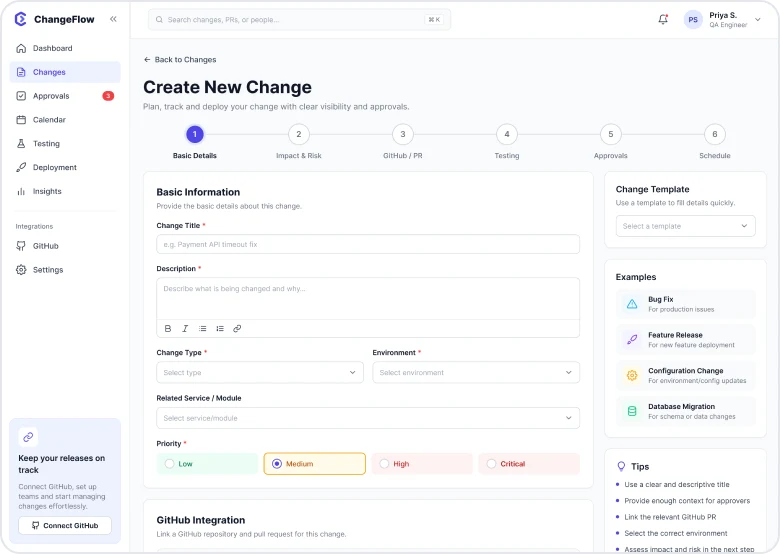This screenshot has width=780, height=554.
Task: Click the "Tips" heading text
Action: point(640,466)
